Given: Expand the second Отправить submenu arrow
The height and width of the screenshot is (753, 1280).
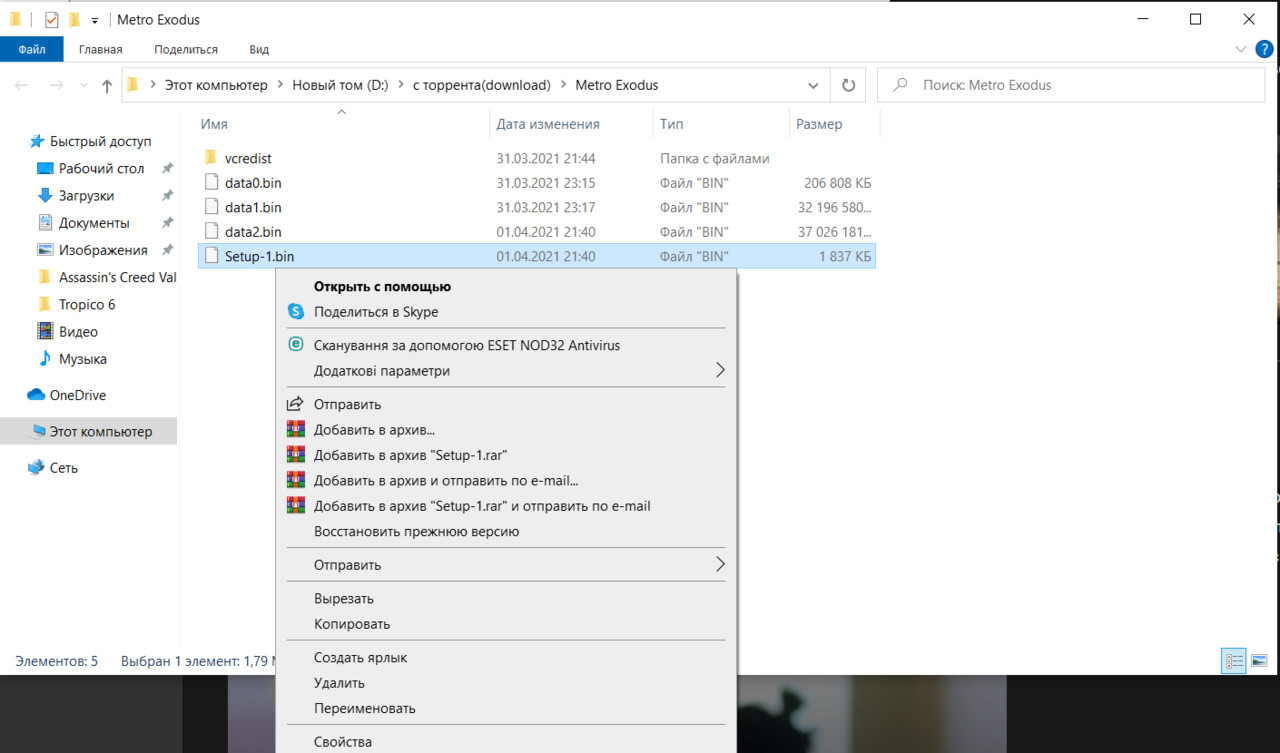Looking at the screenshot, I should point(720,565).
